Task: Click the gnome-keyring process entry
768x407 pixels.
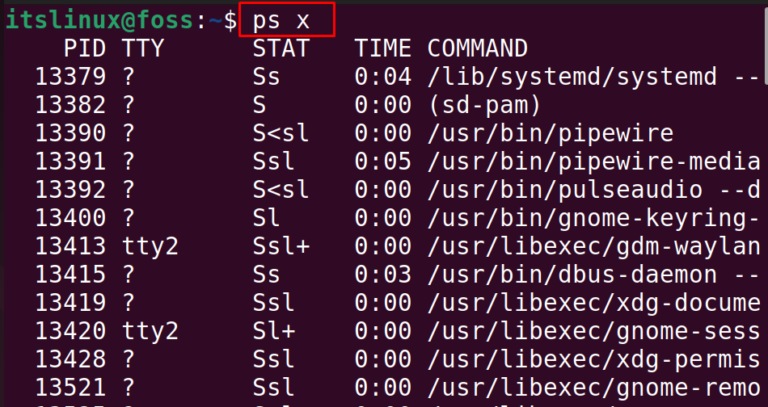Action: pos(594,218)
